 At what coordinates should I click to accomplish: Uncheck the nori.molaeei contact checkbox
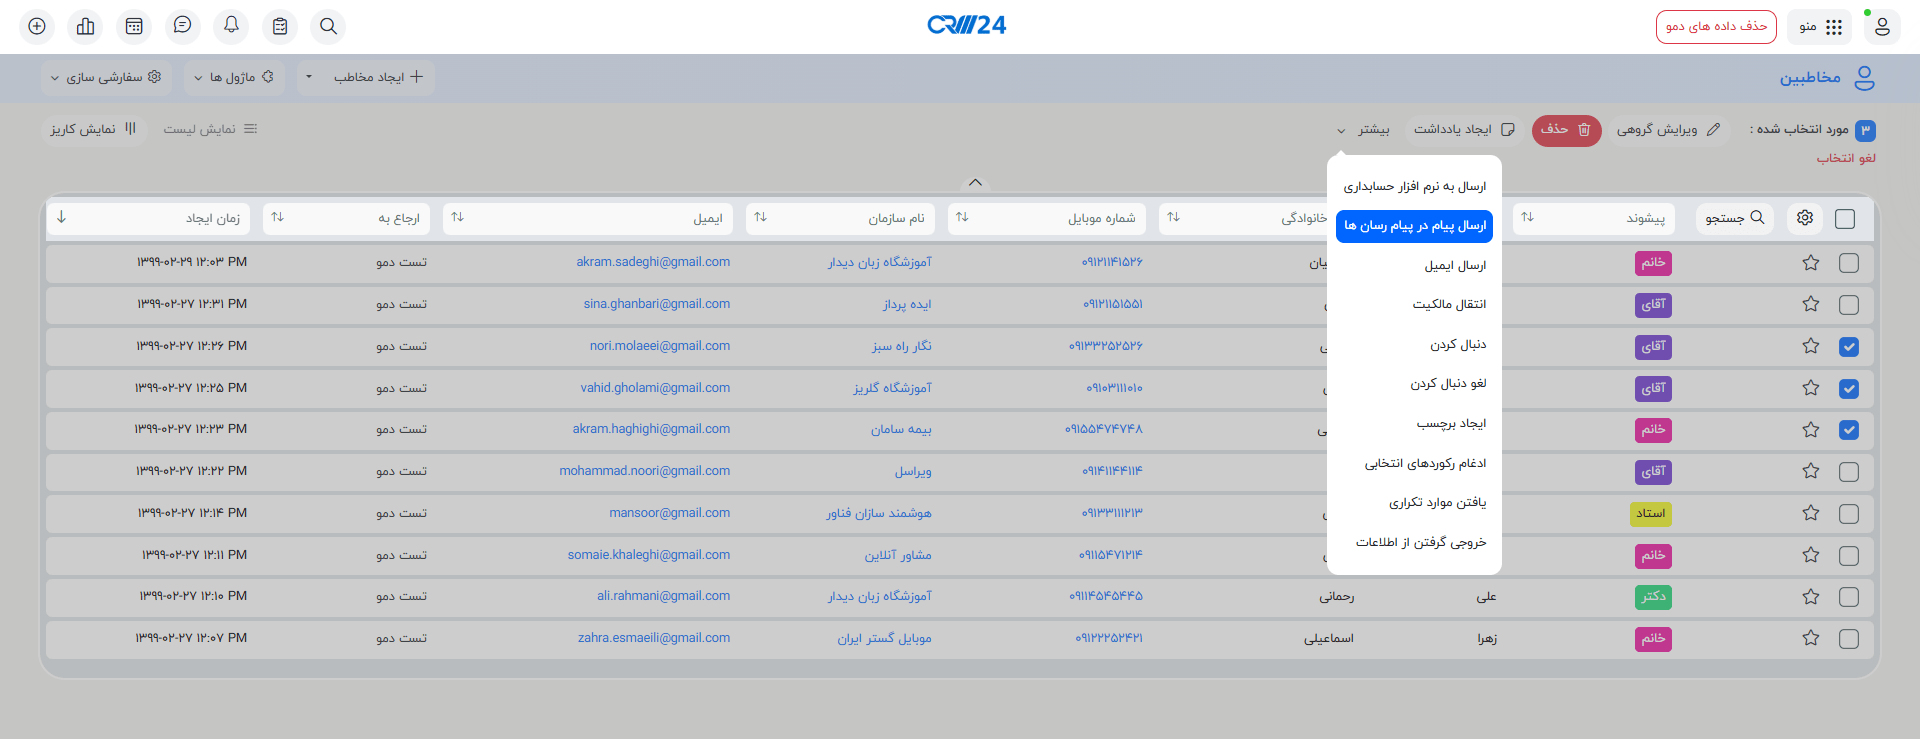[1849, 347]
